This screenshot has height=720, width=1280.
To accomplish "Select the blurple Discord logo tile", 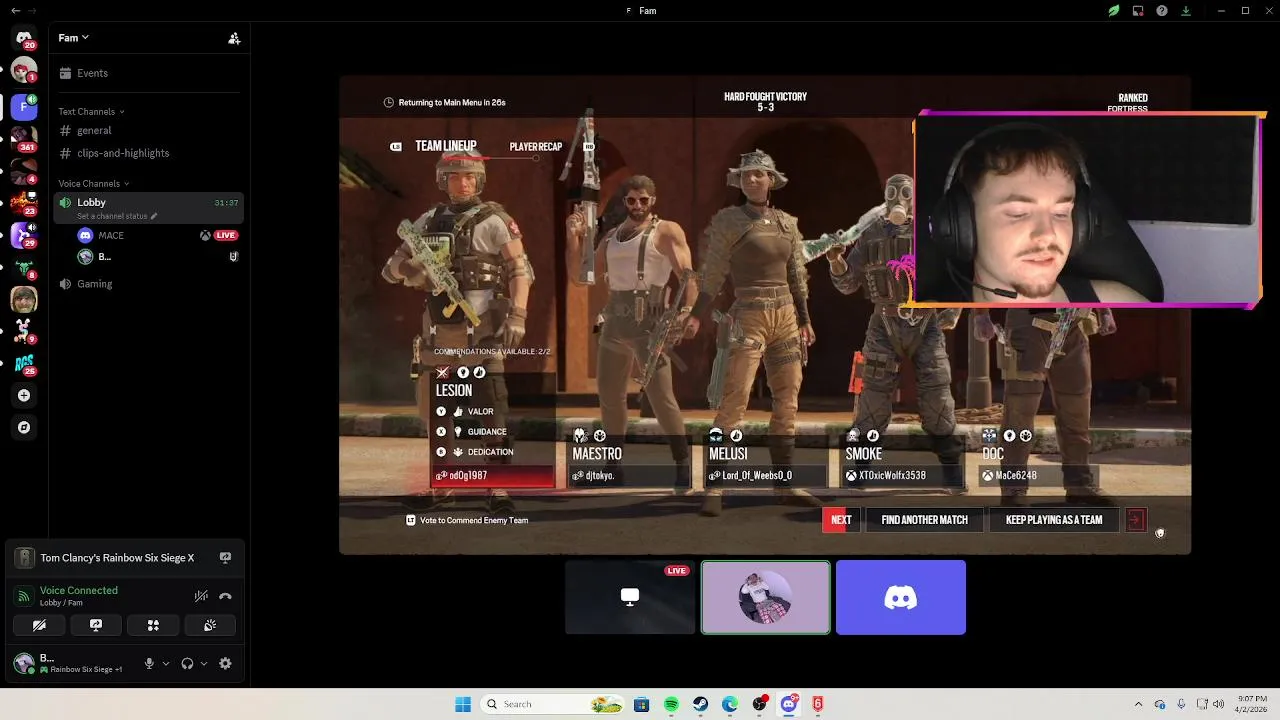I will tap(901, 597).
